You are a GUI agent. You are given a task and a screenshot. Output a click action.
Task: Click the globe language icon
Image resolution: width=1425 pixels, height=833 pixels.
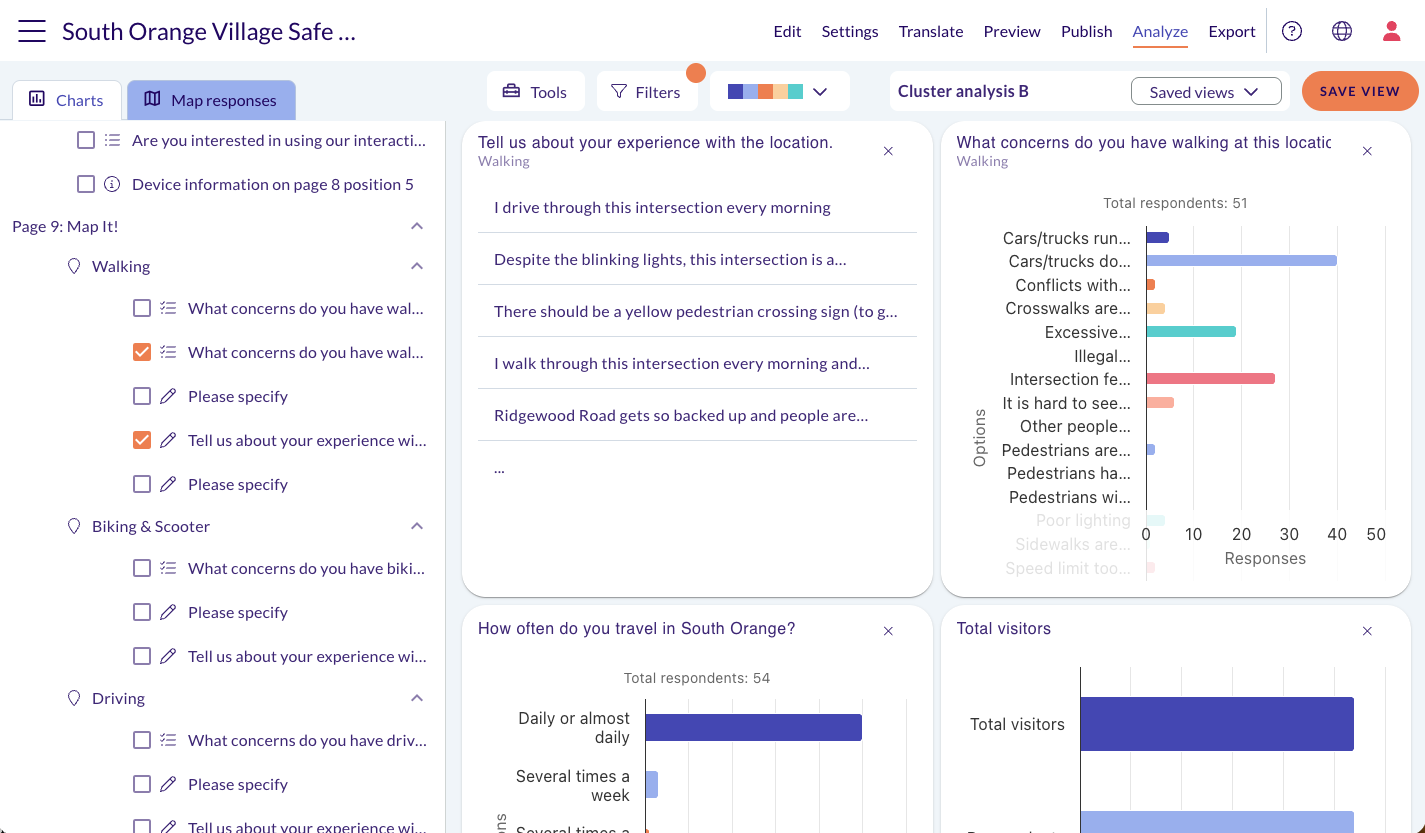tap(1342, 31)
